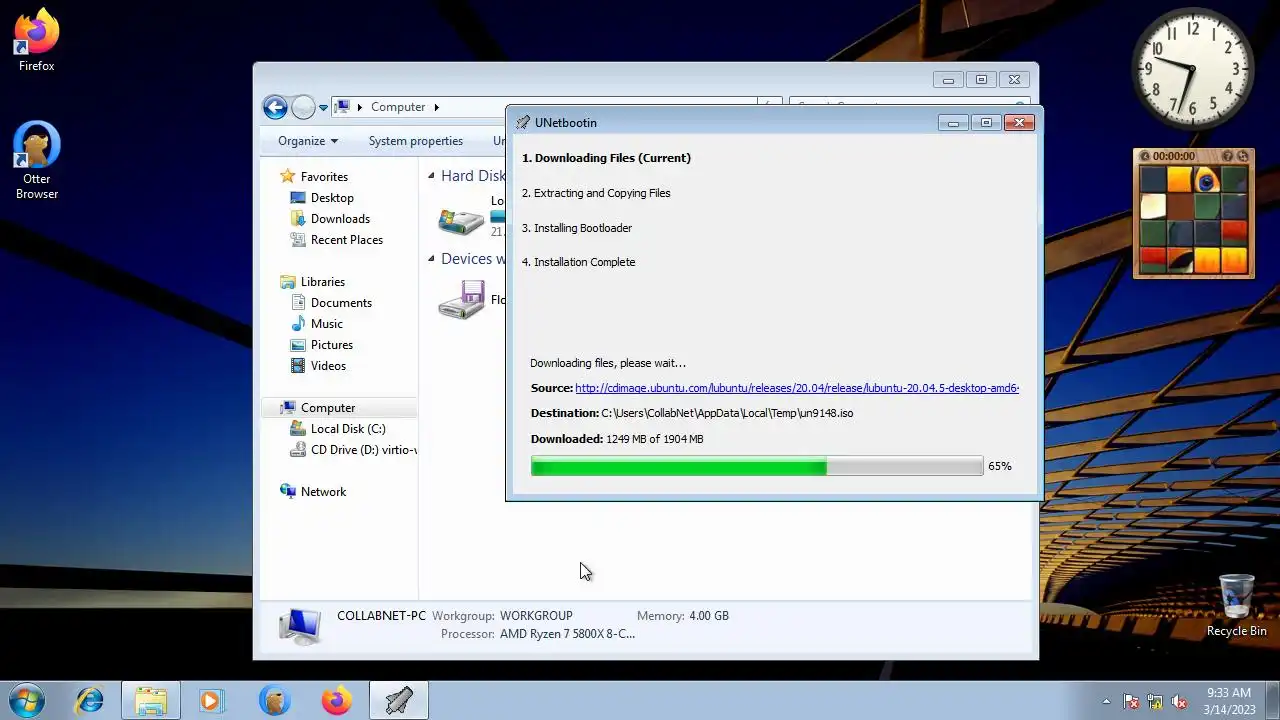Click the green download progress bar
Image resolution: width=1280 pixels, height=720 pixels.
[757, 466]
